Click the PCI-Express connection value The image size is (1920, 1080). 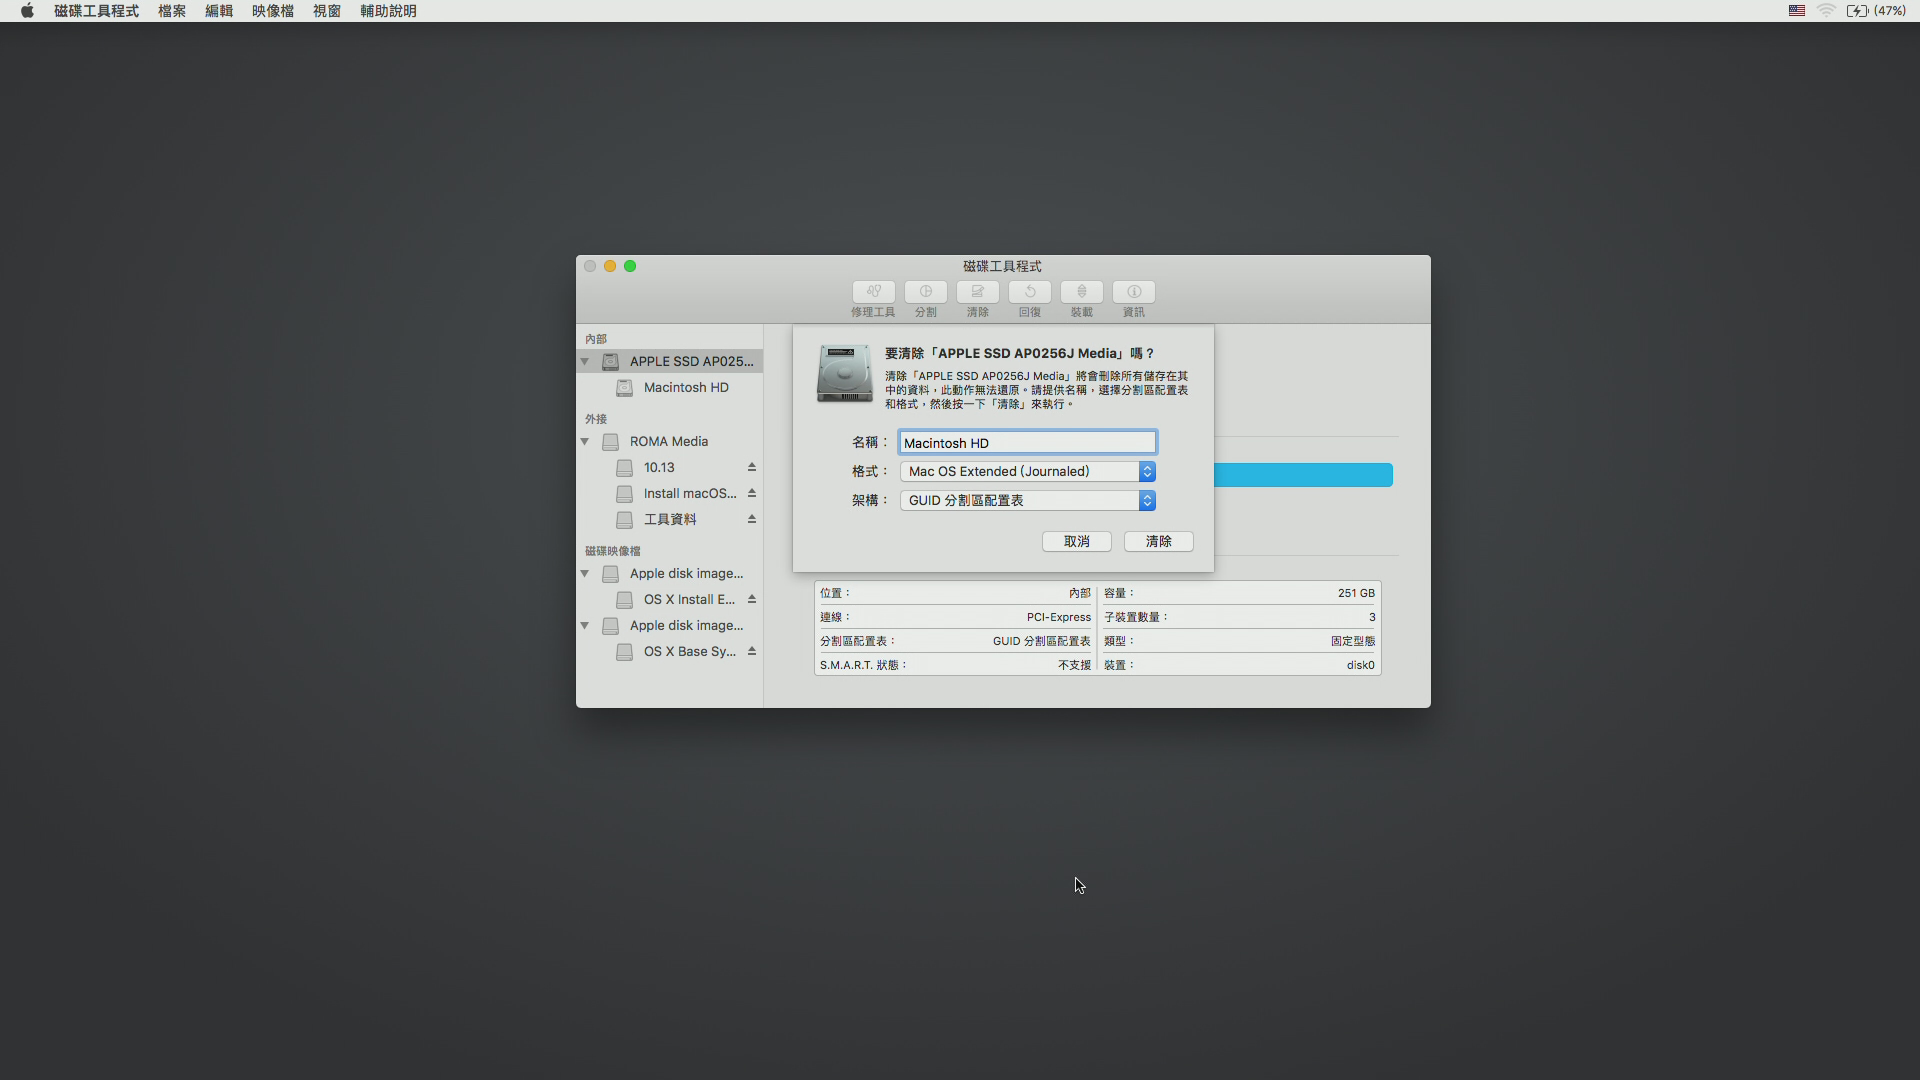[x=1058, y=617]
